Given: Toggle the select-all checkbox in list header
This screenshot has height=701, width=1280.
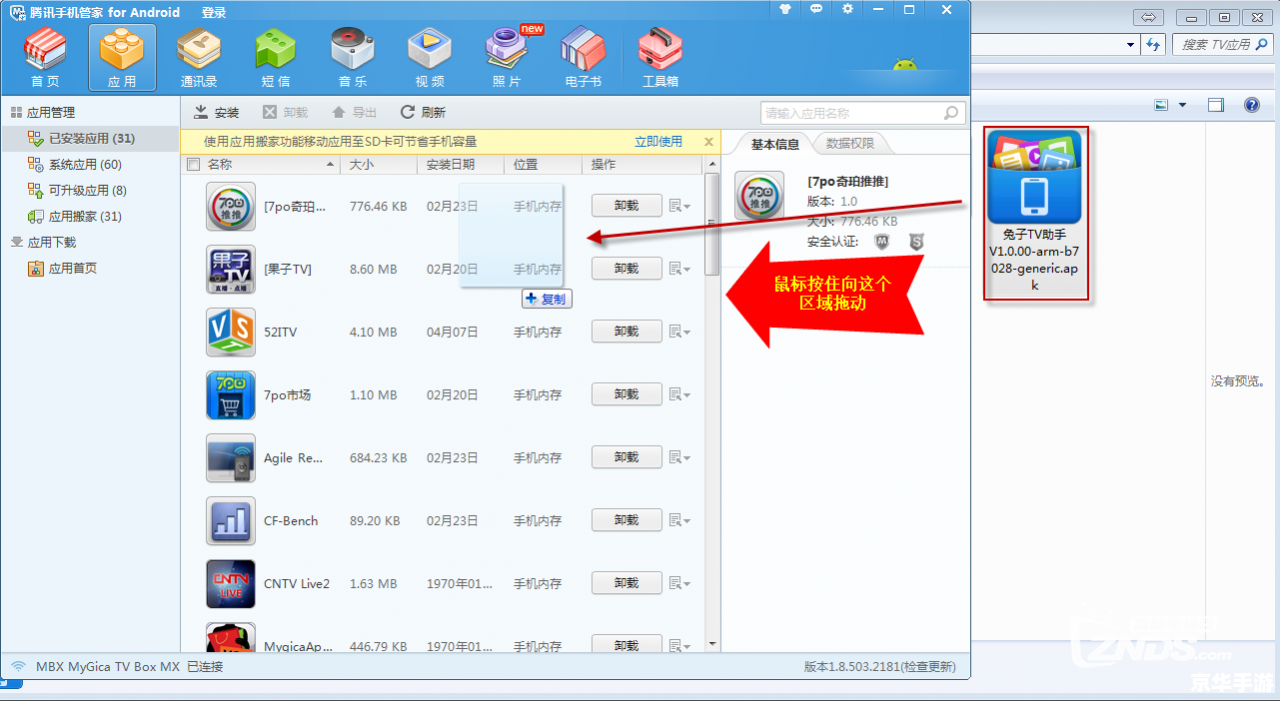Looking at the screenshot, I should pyautogui.click(x=194, y=165).
